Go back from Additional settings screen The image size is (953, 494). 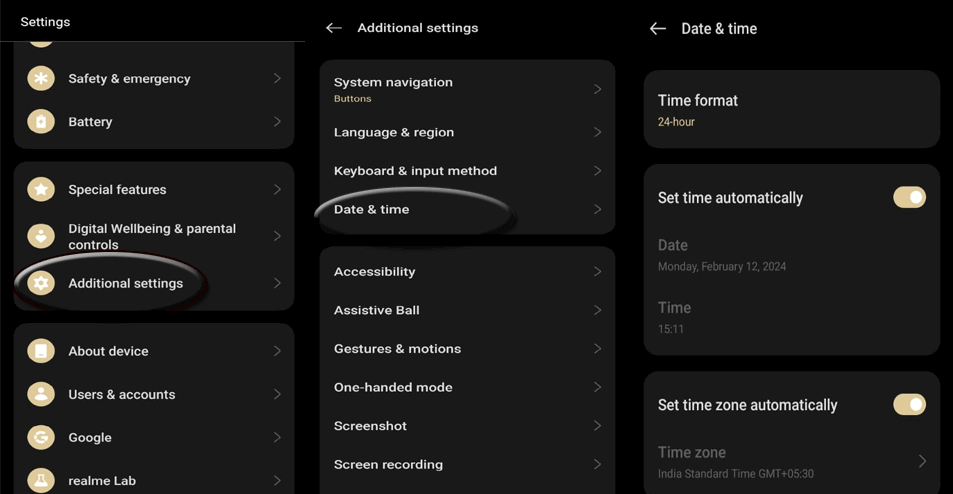(334, 28)
